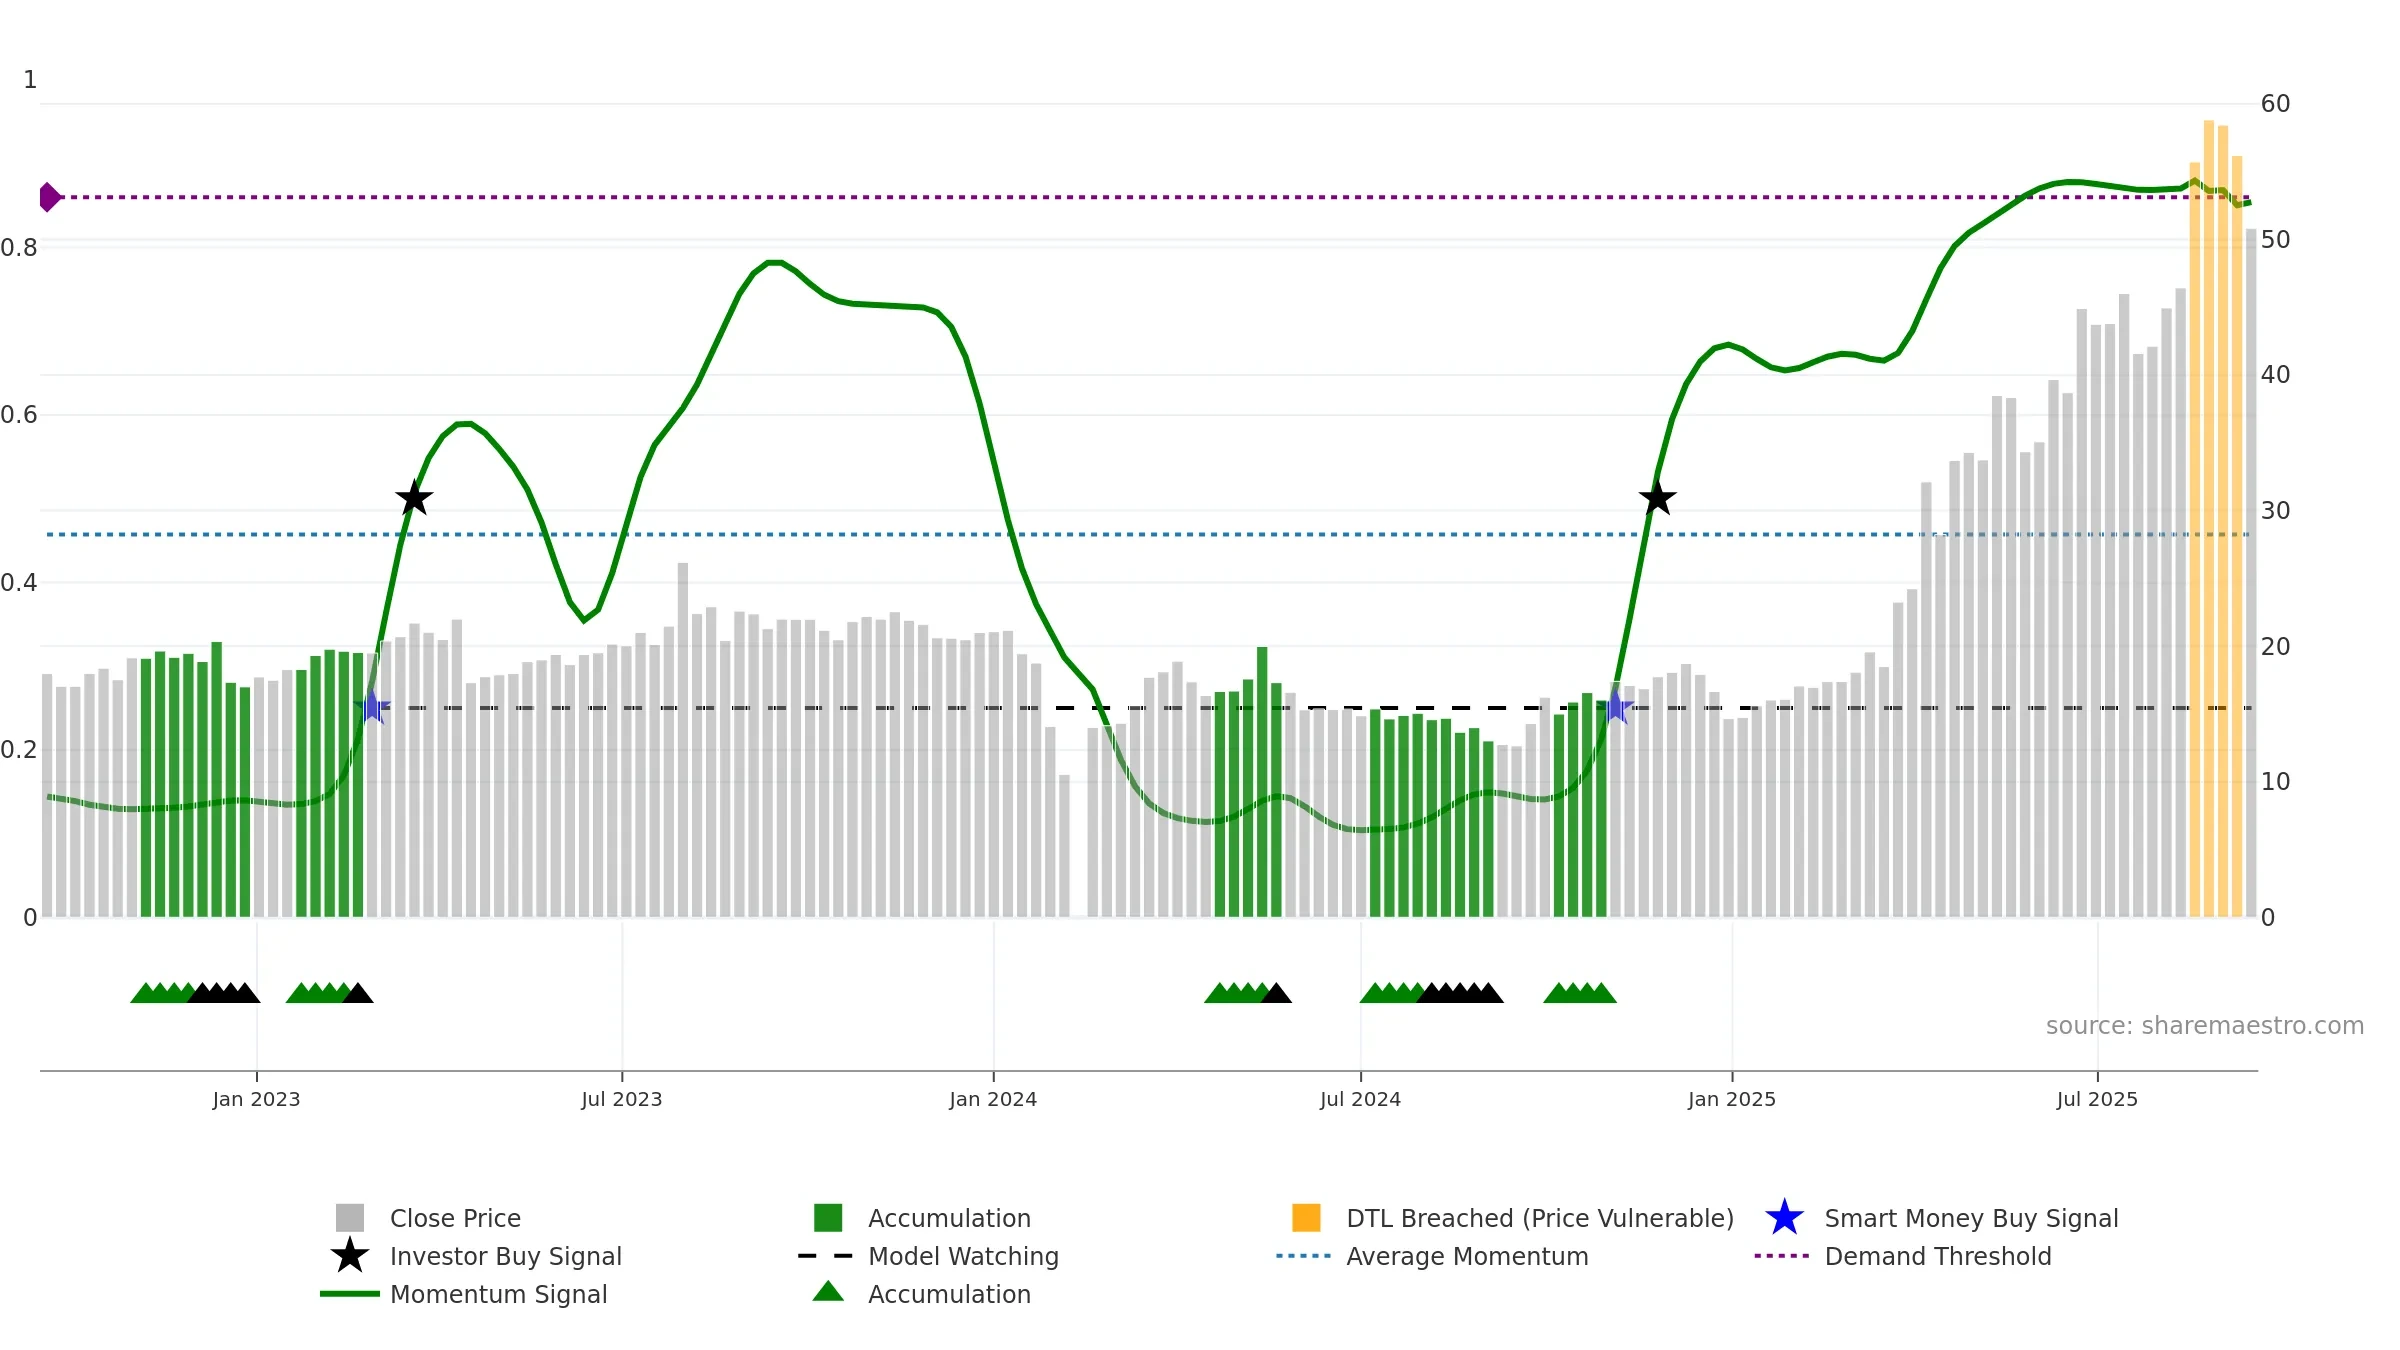Image resolution: width=2400 pixels, height=1350 pixels.
Task: Click the tallest orange DTL Breached bar
Action: [2208, 519]
